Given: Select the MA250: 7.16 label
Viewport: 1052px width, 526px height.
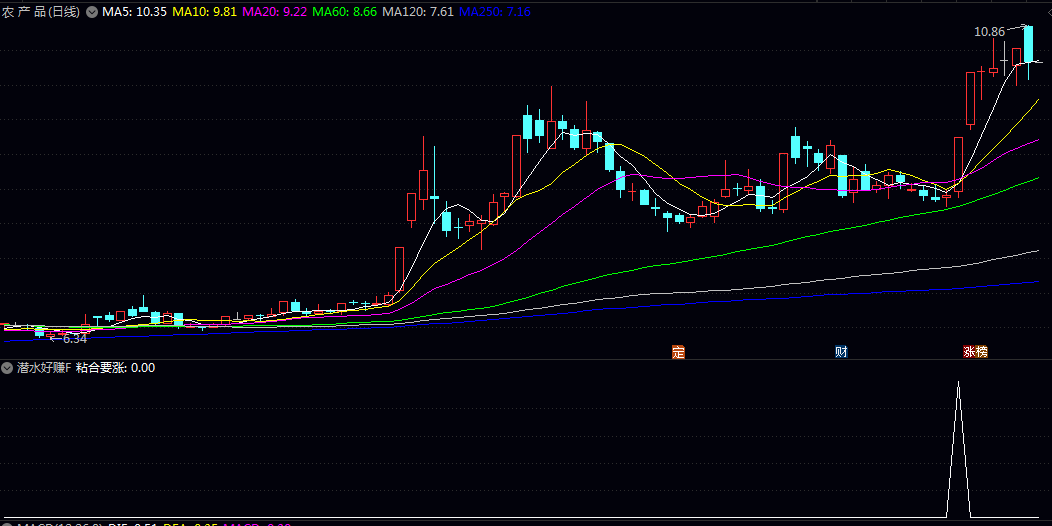Looking at the screenshot, I should (x=496, y=12).
